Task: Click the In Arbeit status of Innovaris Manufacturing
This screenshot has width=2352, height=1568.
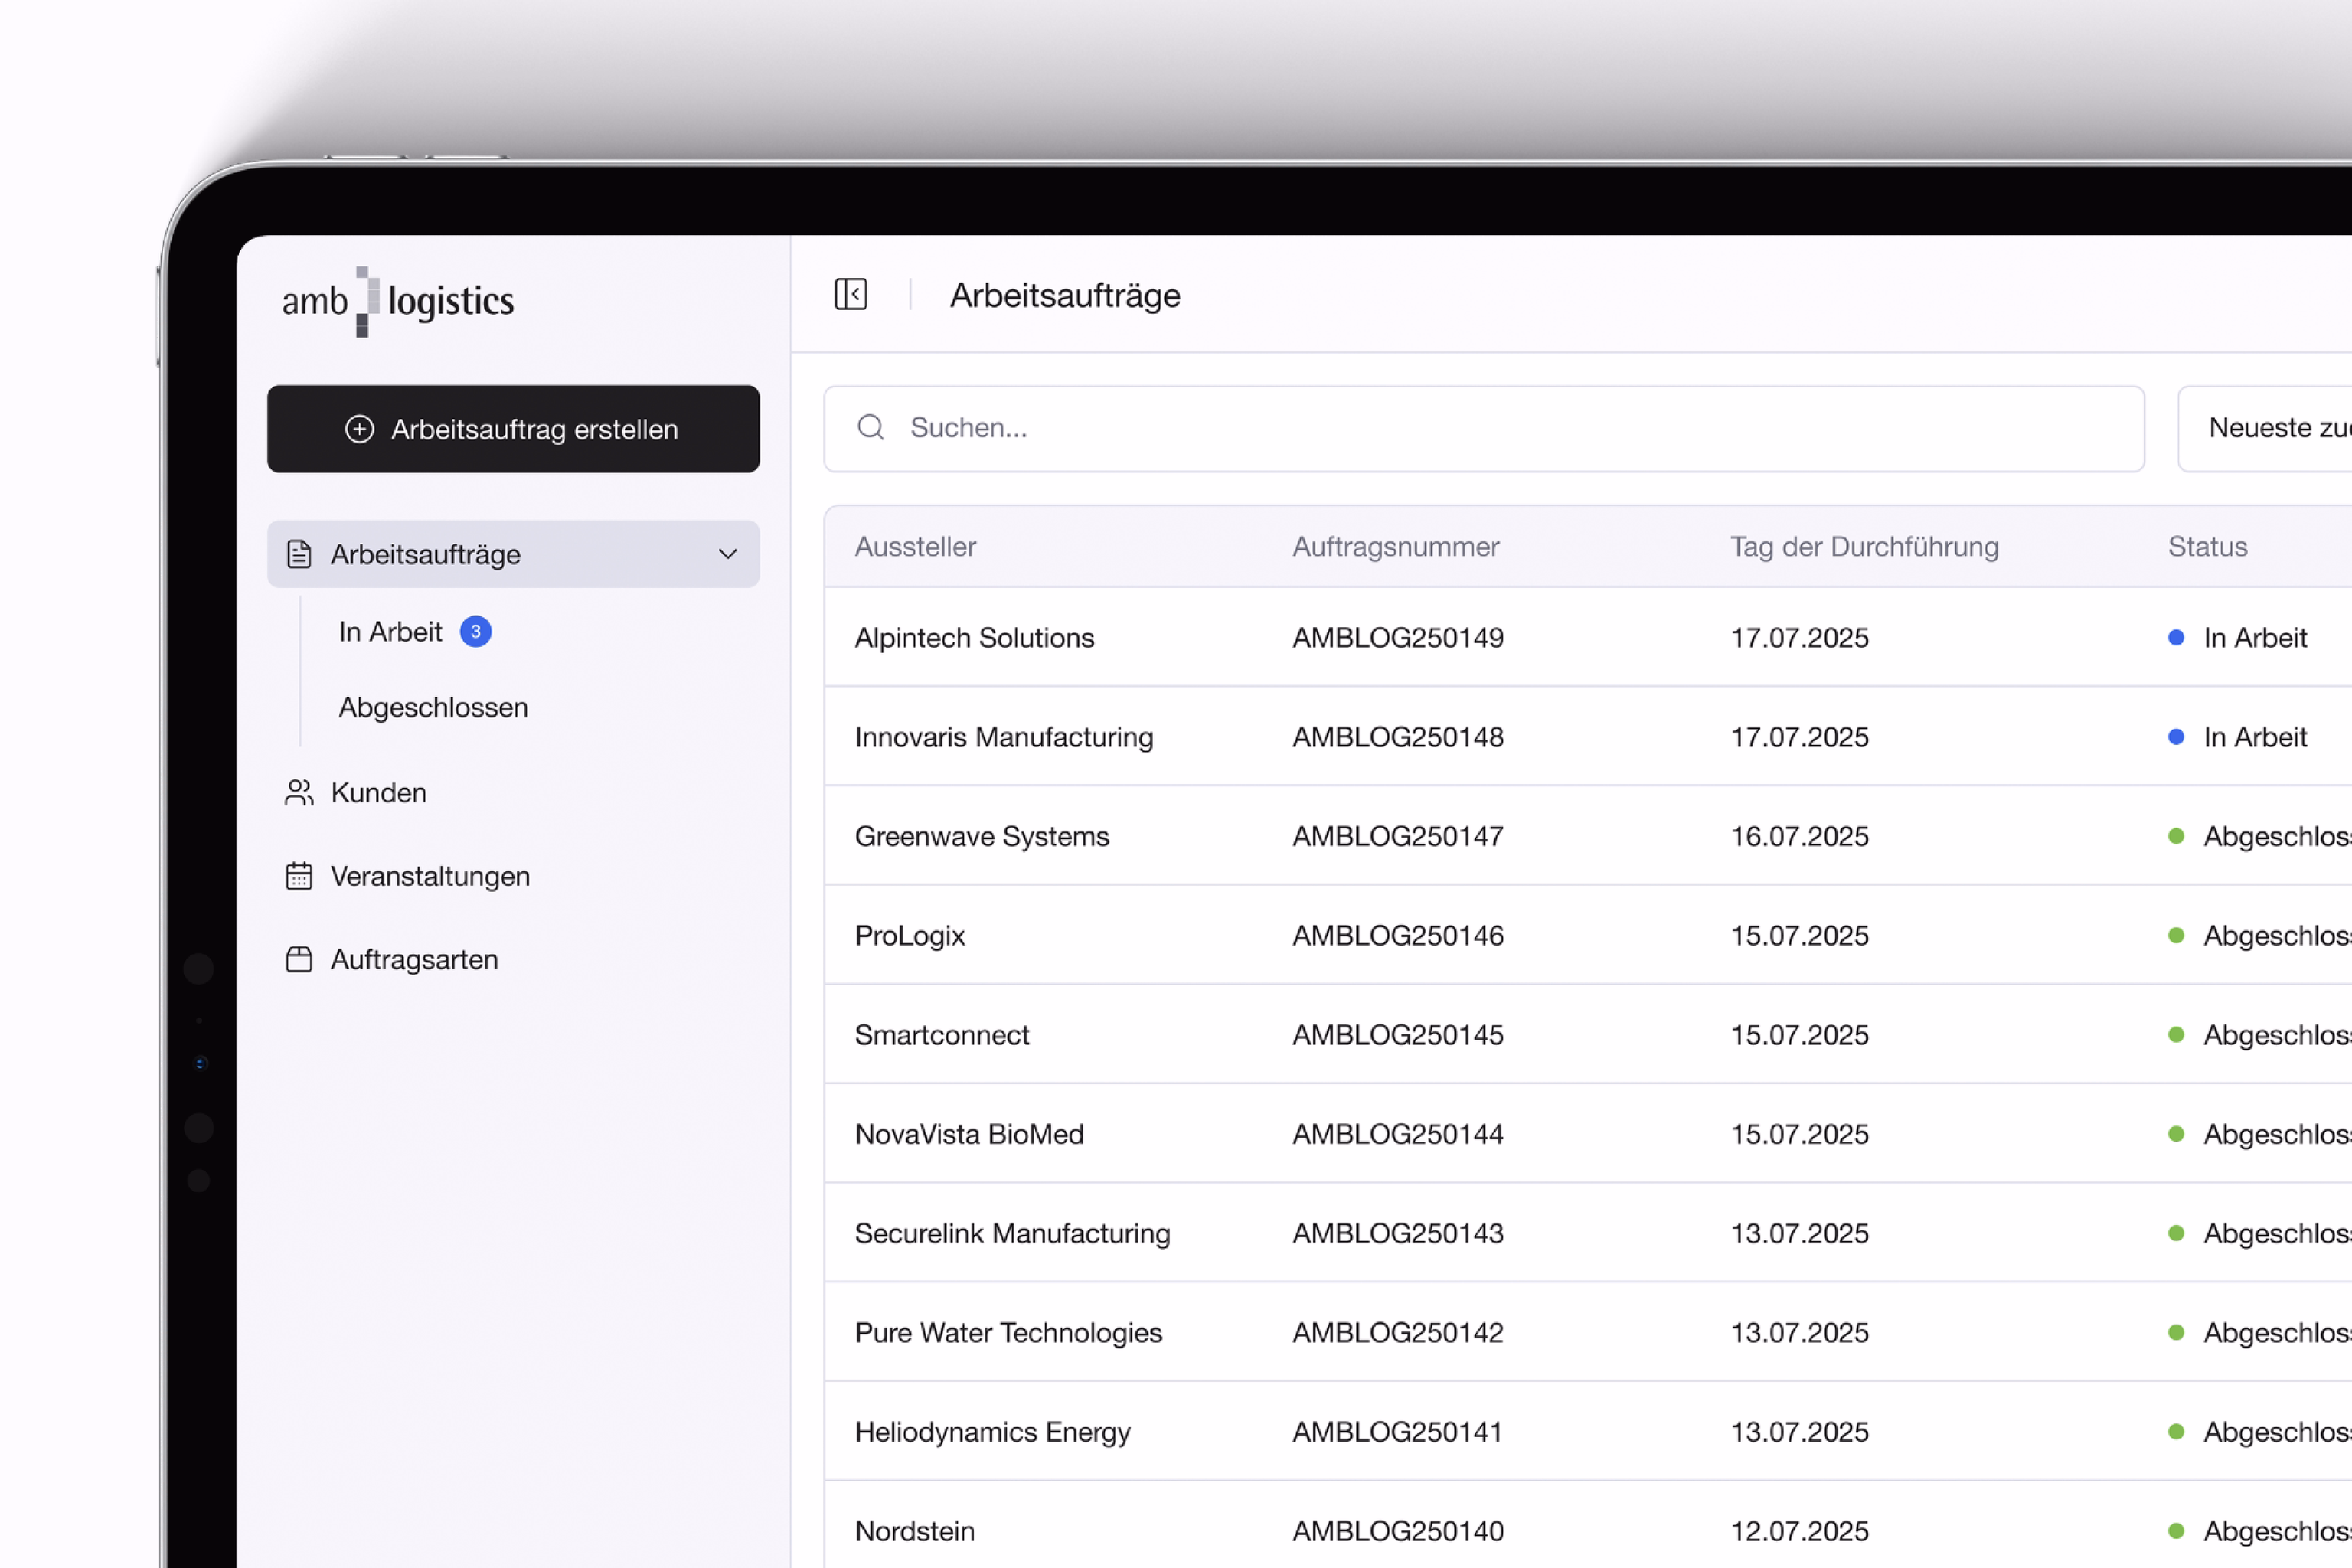Action: click(x=2238, y=737)
